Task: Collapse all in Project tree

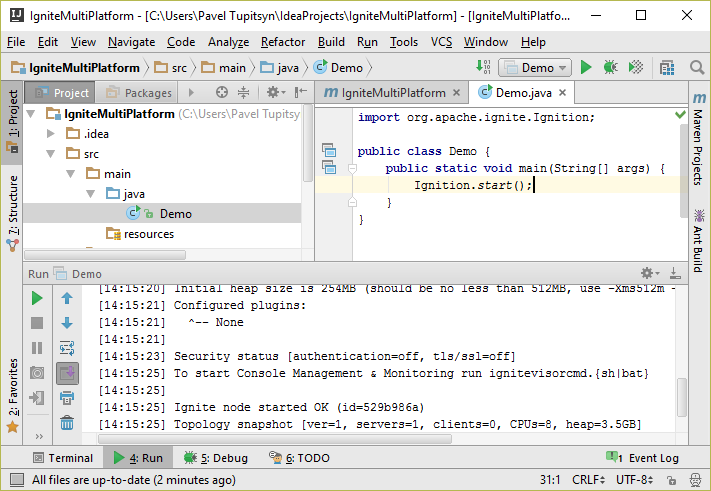Action: (243, 92)
